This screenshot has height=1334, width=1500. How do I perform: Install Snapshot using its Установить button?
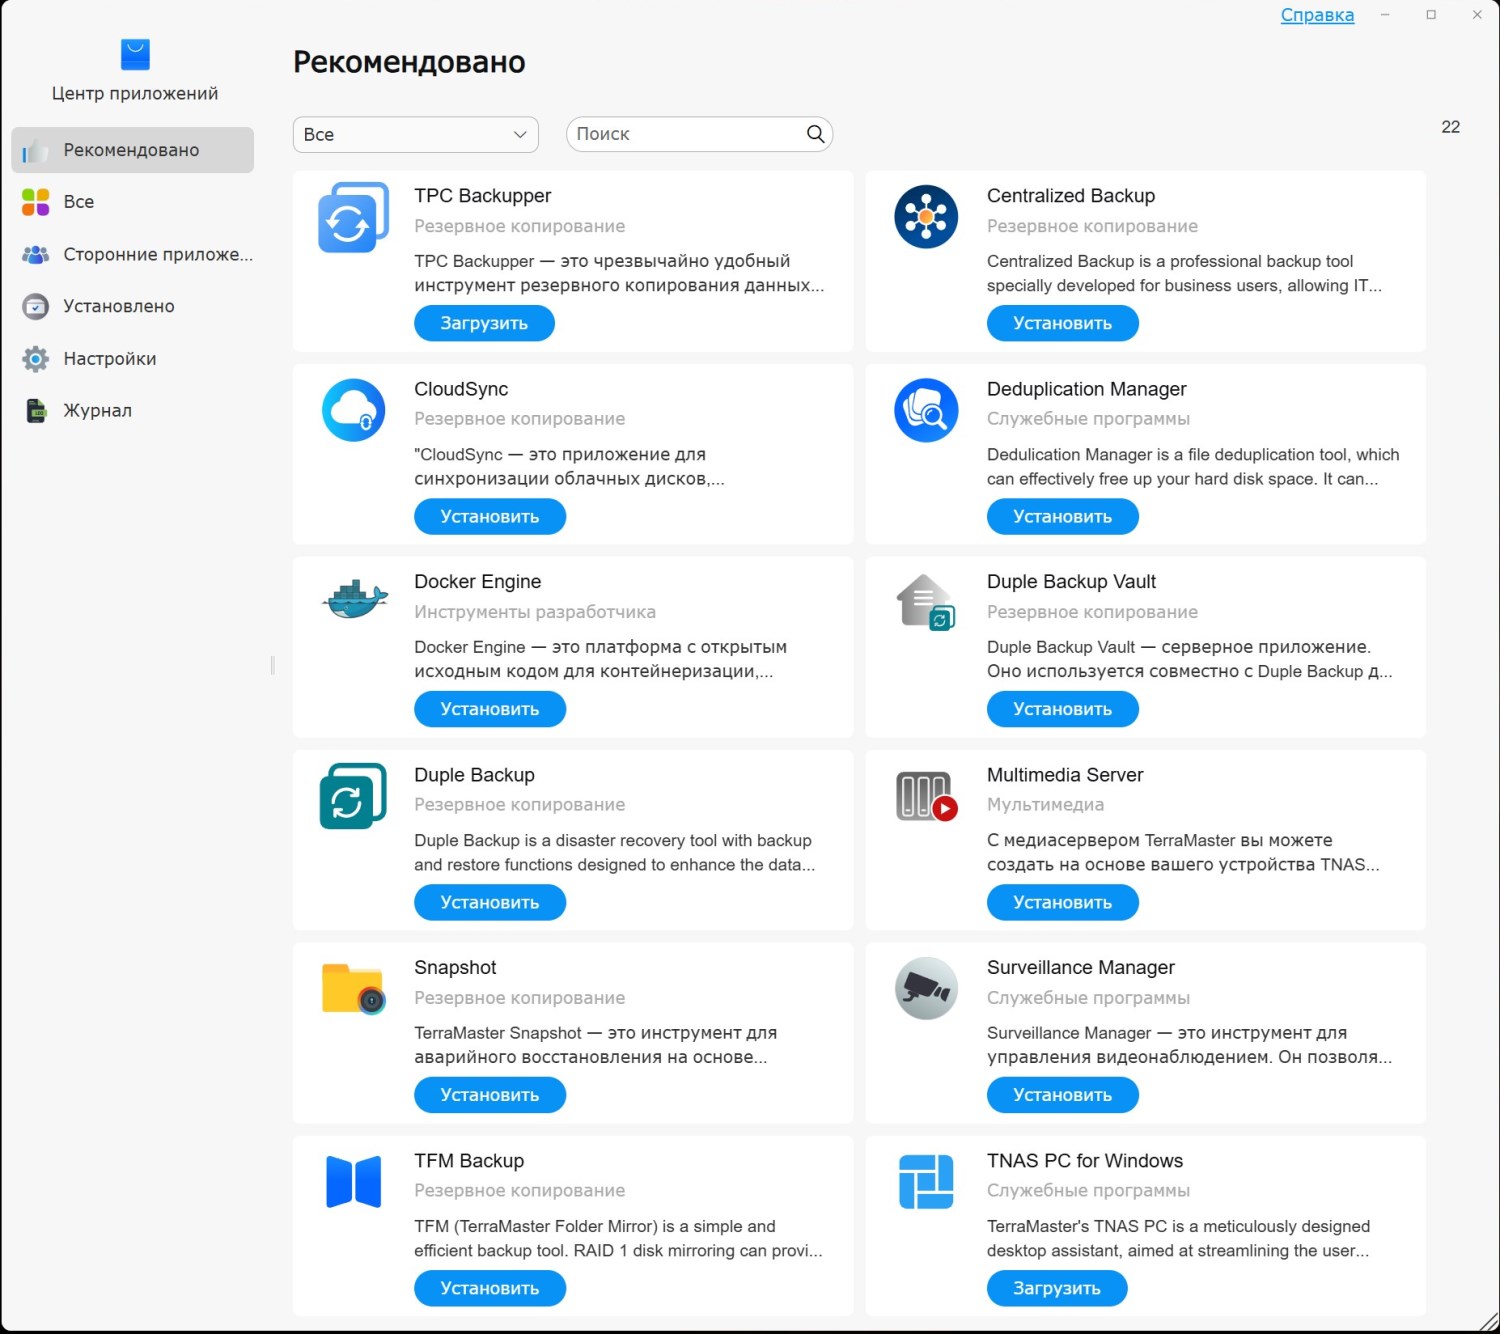pyautogui.click(x=490, y=1095)
